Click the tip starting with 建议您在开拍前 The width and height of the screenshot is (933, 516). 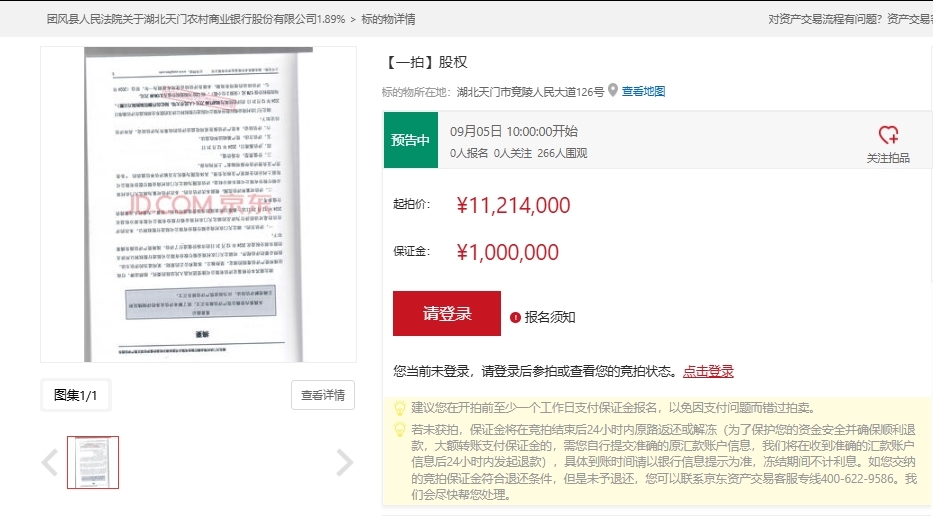pos(613,408)
